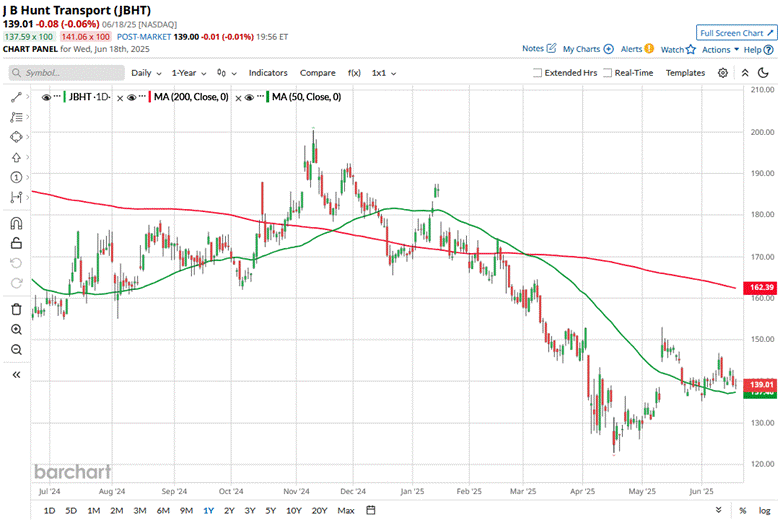Toggle the magnet snap tool
This screenshot has height=520, width=780.
pos(16,223)
